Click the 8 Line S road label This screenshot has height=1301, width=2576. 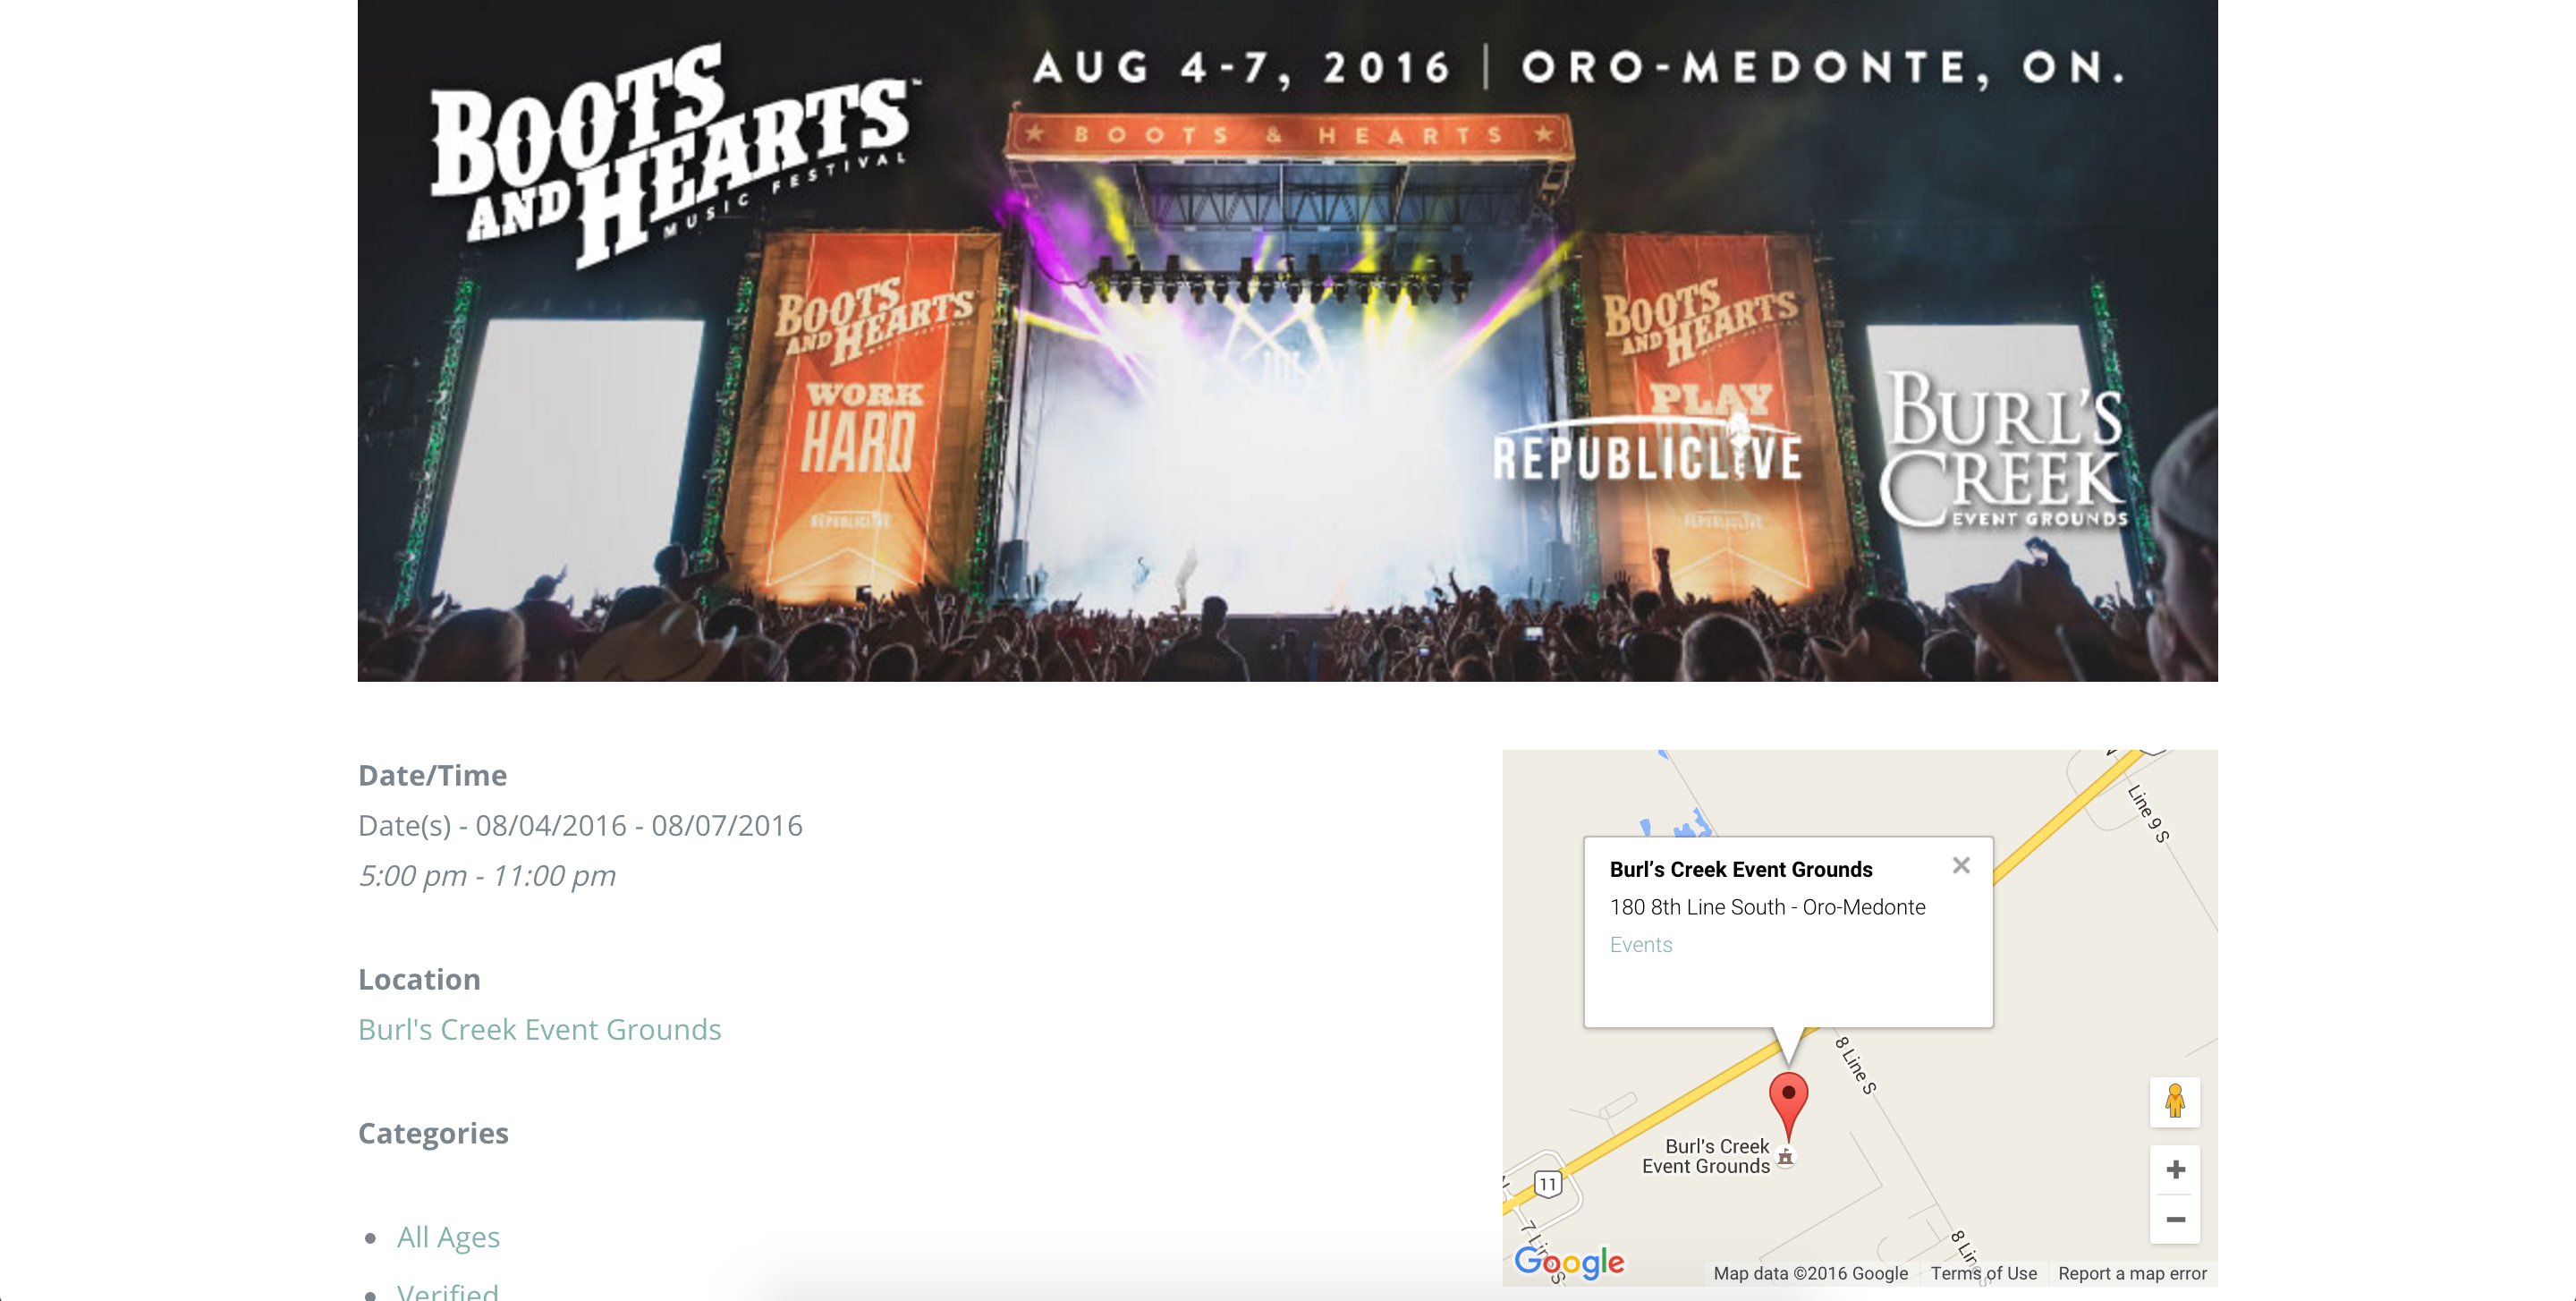click(x=1855, y=1065)
